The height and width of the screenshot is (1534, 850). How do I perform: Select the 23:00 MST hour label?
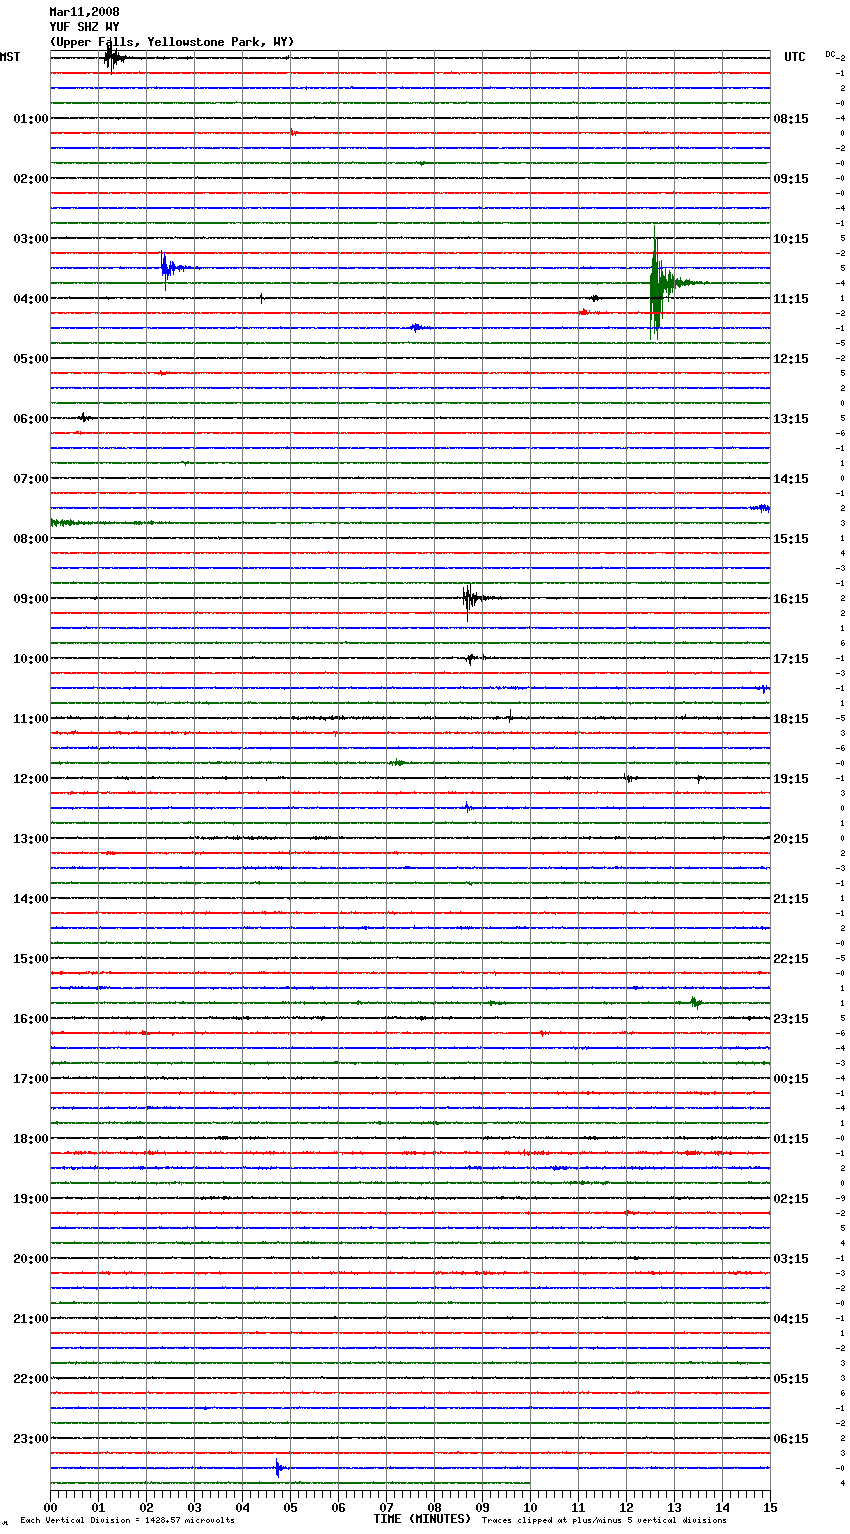(x=30, y=1439)
